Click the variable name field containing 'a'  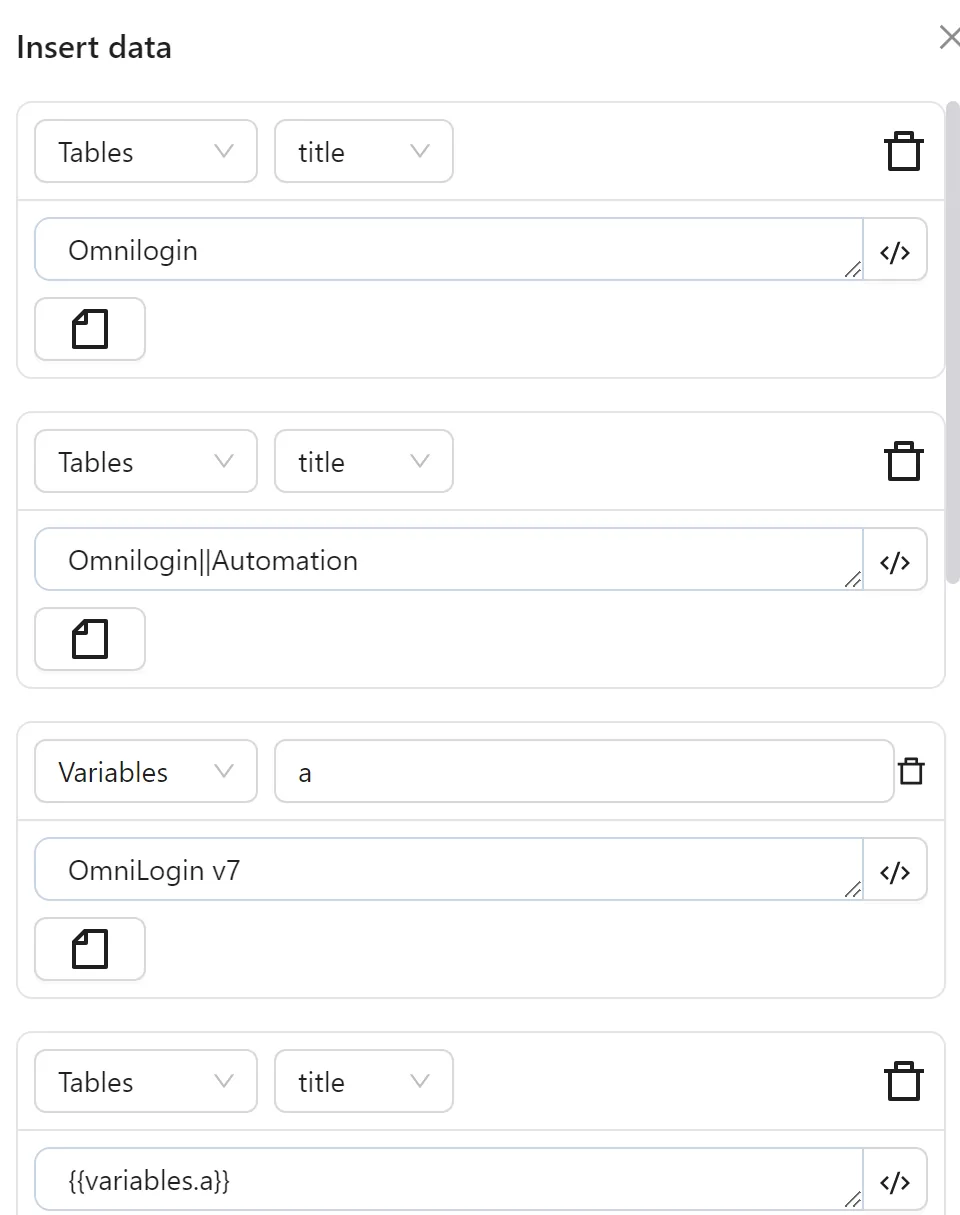click(x=584, y=772)
